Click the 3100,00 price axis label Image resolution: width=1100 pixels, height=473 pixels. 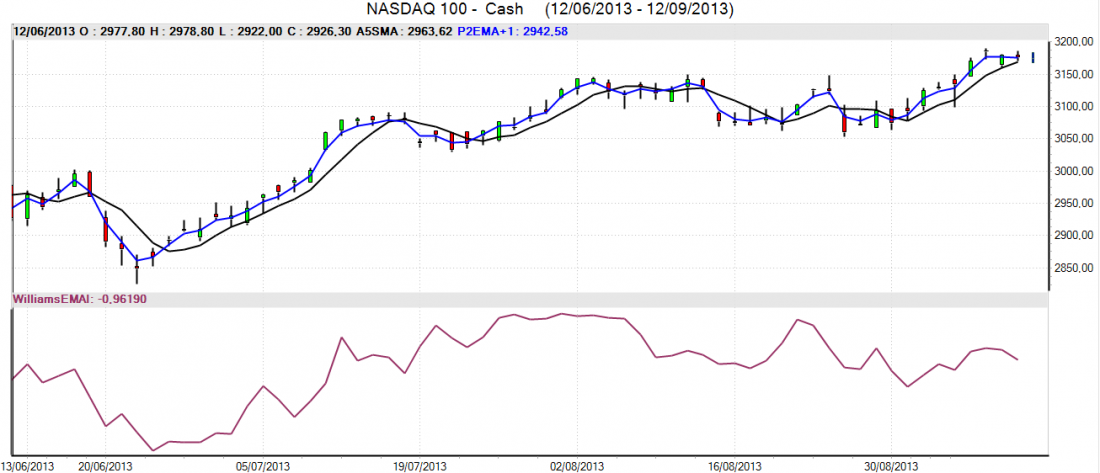pyautogui.click(x=1075, y=106)
